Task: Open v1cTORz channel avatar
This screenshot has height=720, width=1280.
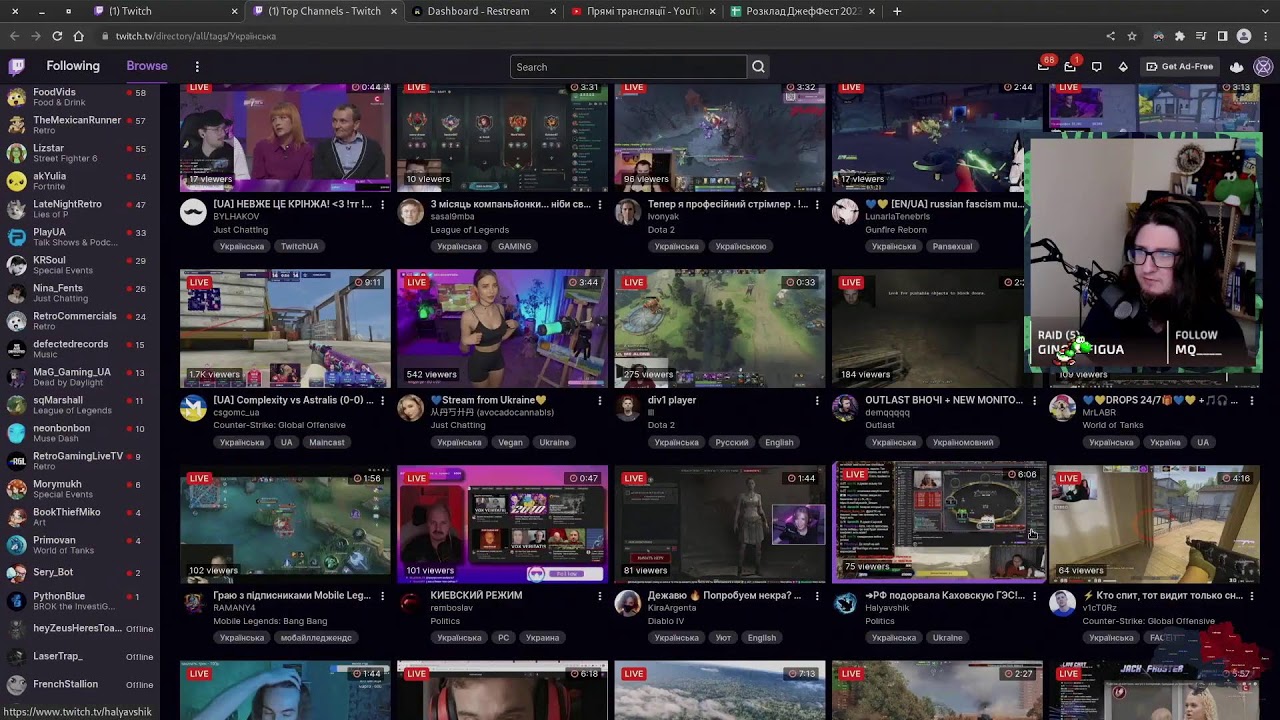Action: (x=1063, y=603)
